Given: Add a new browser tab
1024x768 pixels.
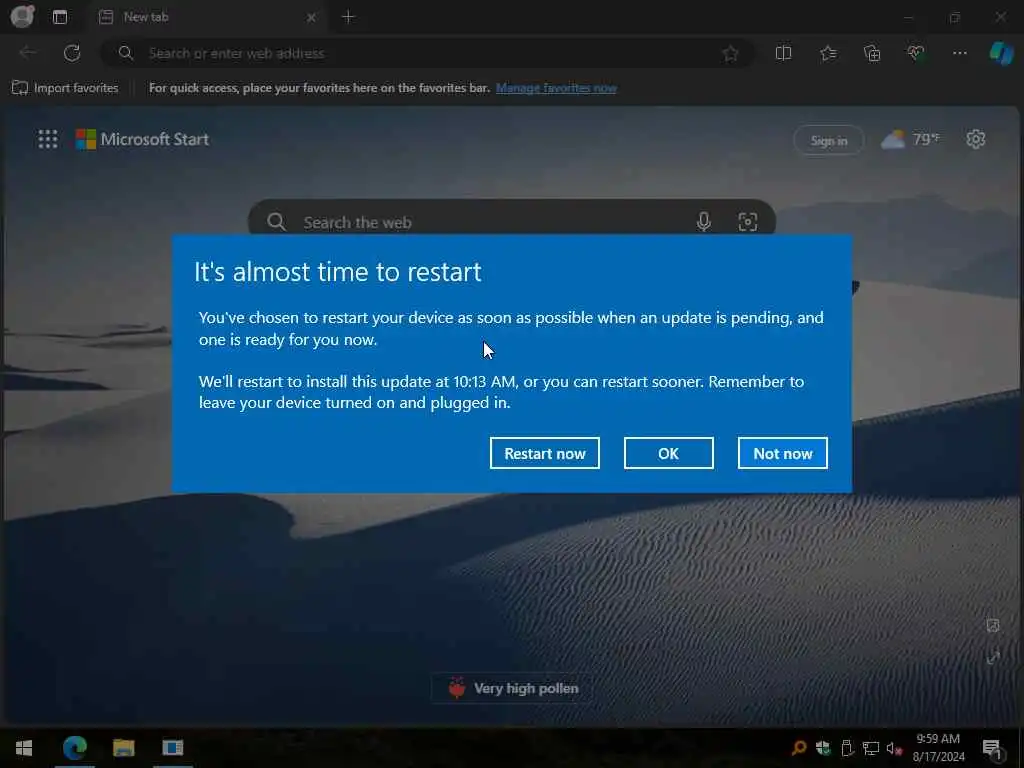Looking at the screenshot, I should click(x=348, y=17).
